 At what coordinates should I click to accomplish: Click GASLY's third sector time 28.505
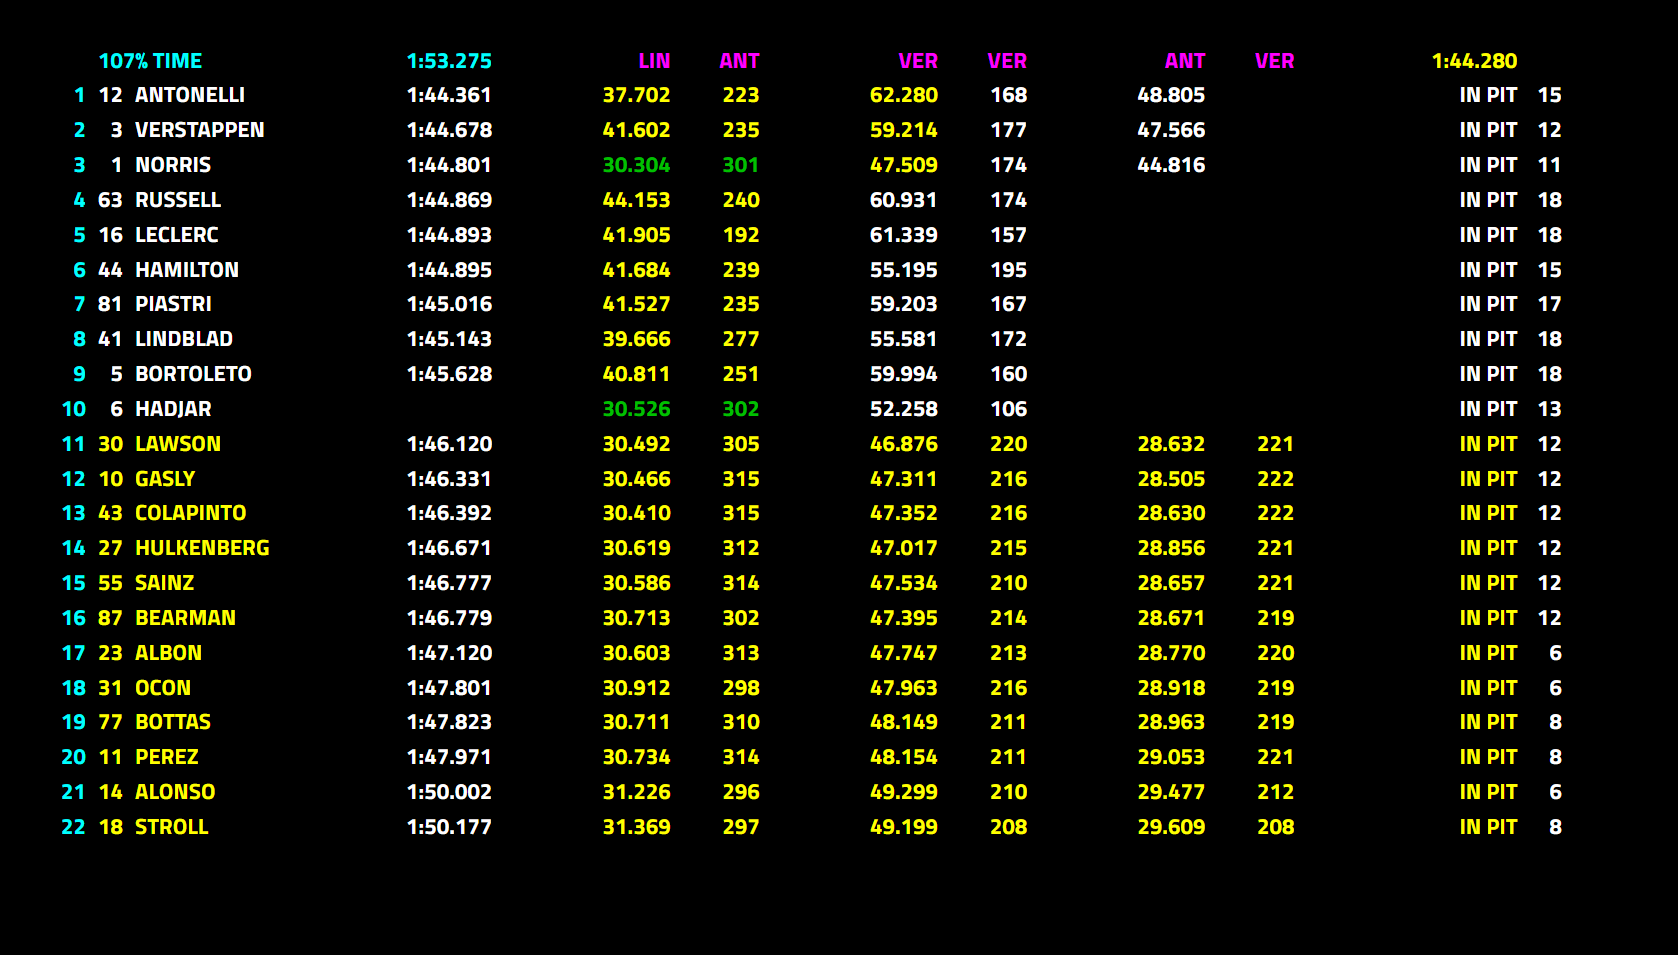(x=1171, y=479)
